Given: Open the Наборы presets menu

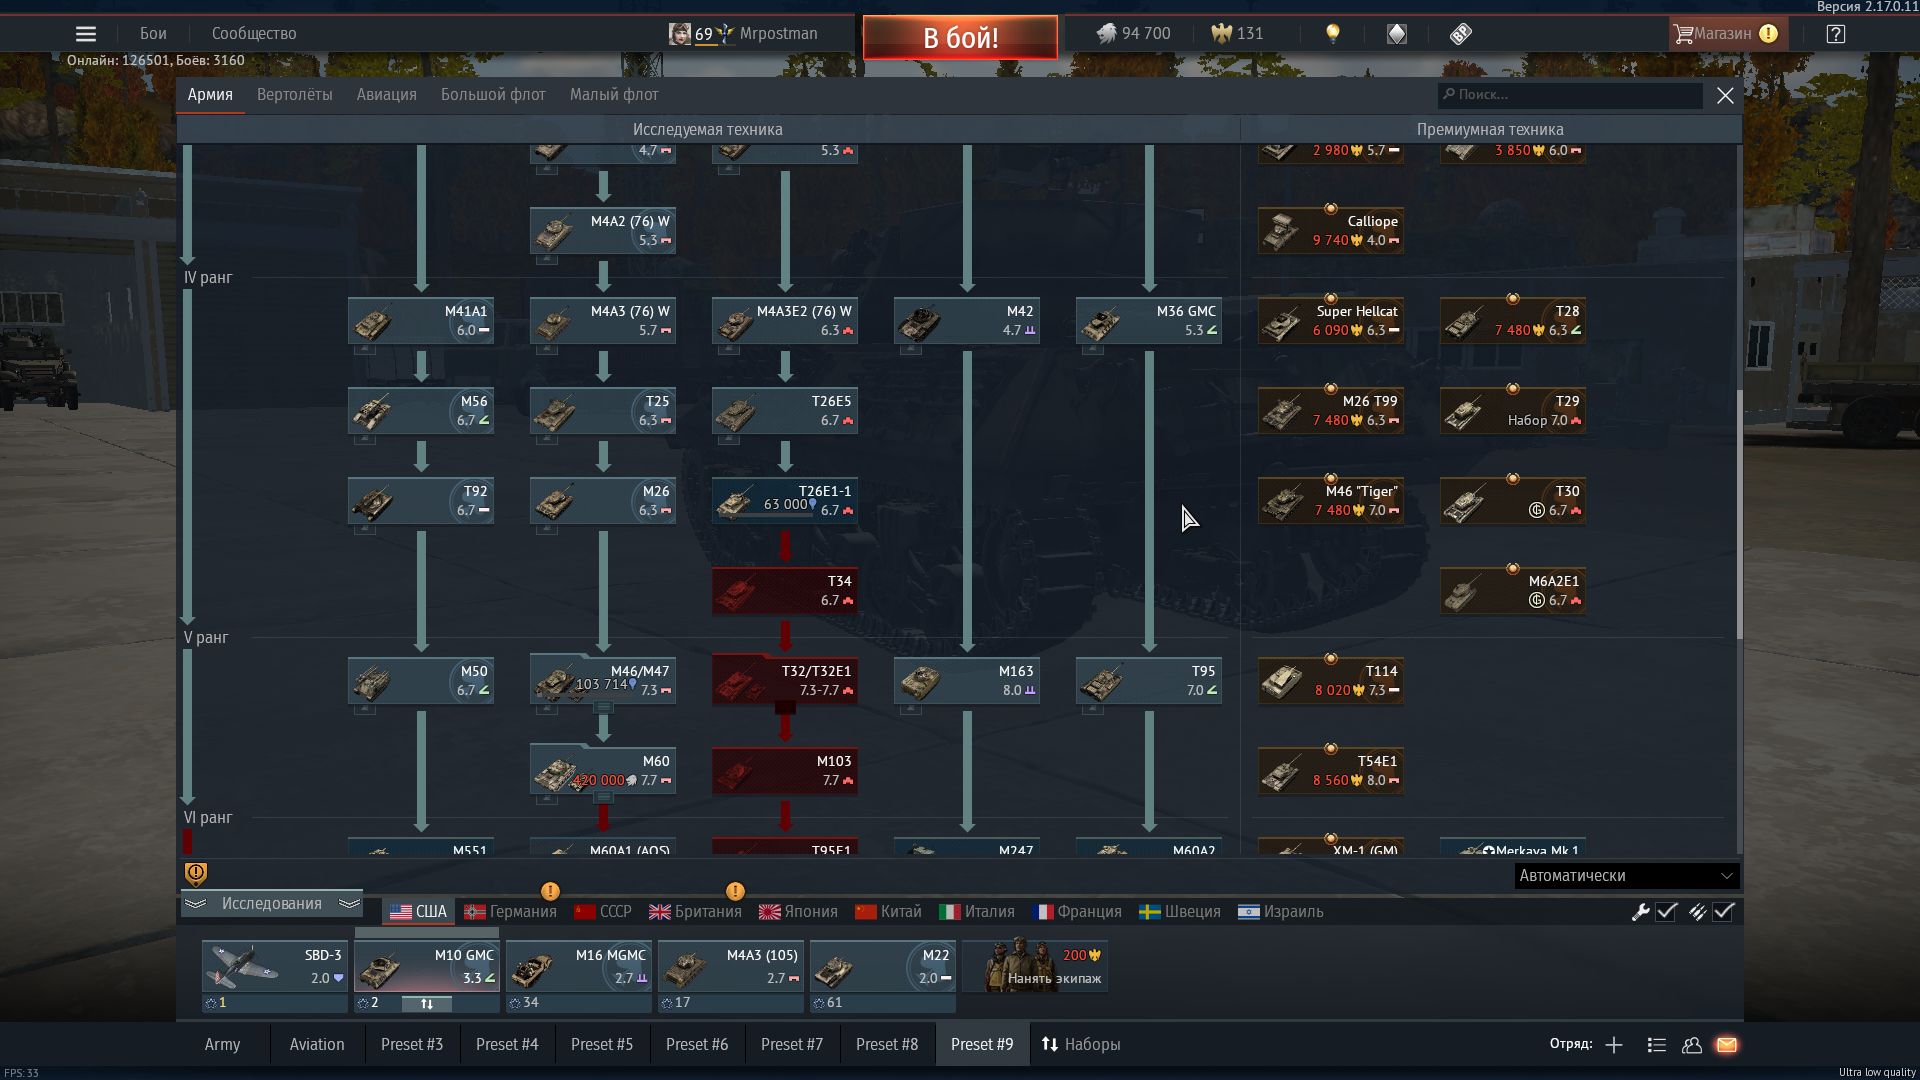Looking at the screenshot, I should pyautogui.click(x=1081, y=1044).
